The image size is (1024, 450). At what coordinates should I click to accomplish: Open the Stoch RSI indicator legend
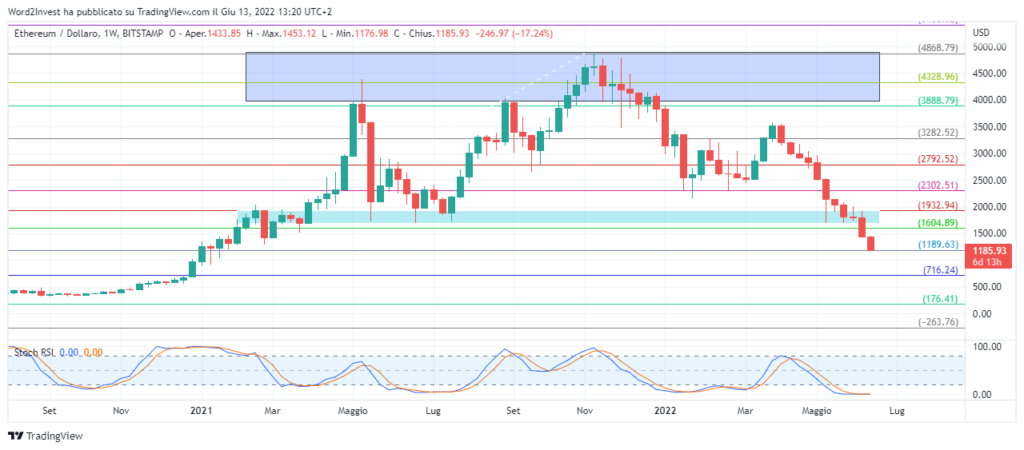[32, 352]
